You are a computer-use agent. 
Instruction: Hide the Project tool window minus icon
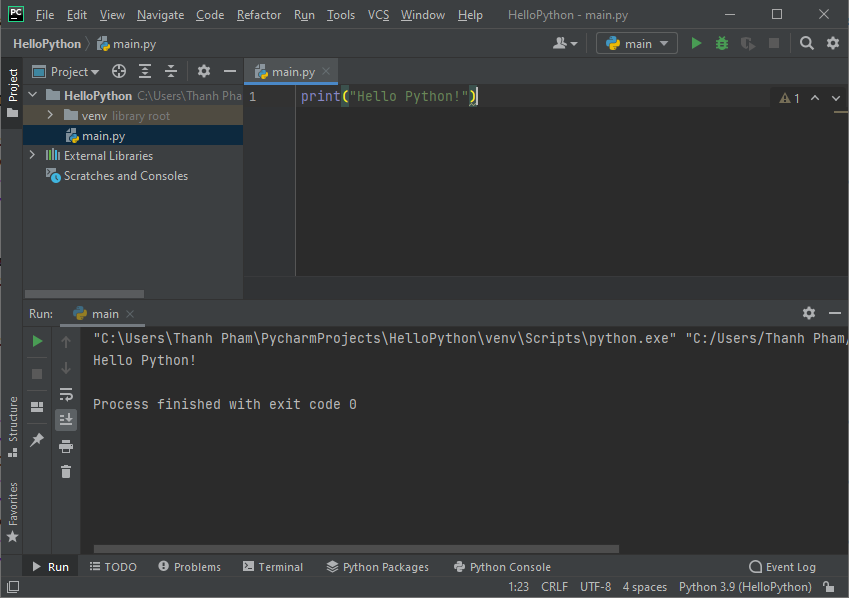230,72
